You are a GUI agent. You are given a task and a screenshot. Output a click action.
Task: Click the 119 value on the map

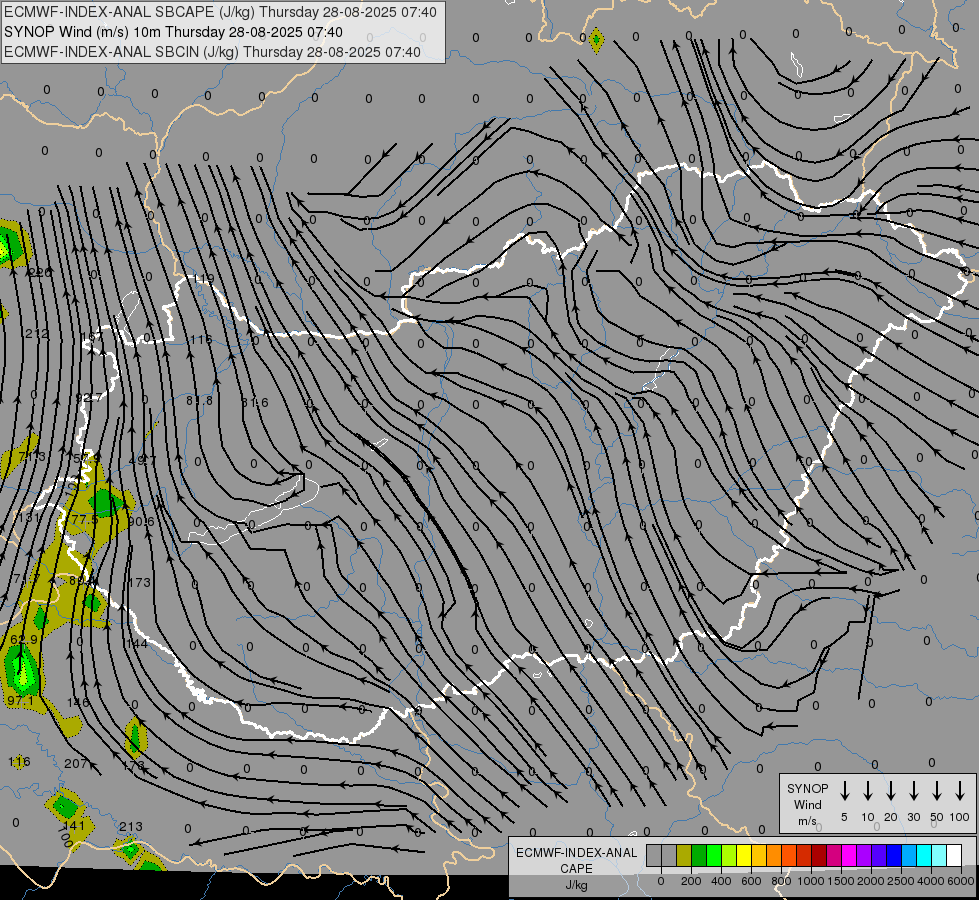point(204,279)
